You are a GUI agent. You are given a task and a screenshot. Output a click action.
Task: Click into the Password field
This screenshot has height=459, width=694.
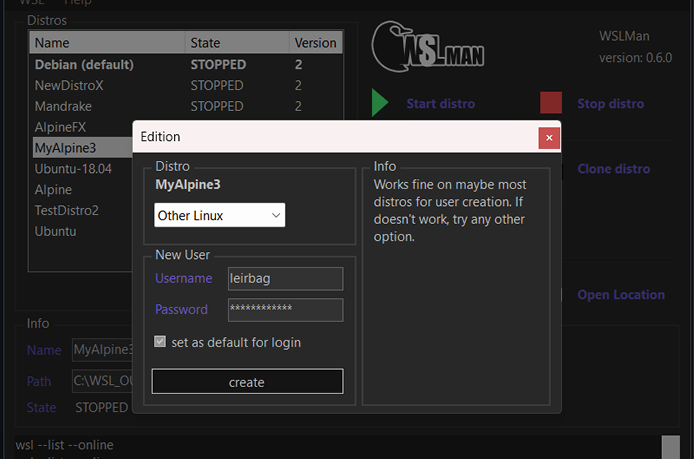tap(285, 309)
